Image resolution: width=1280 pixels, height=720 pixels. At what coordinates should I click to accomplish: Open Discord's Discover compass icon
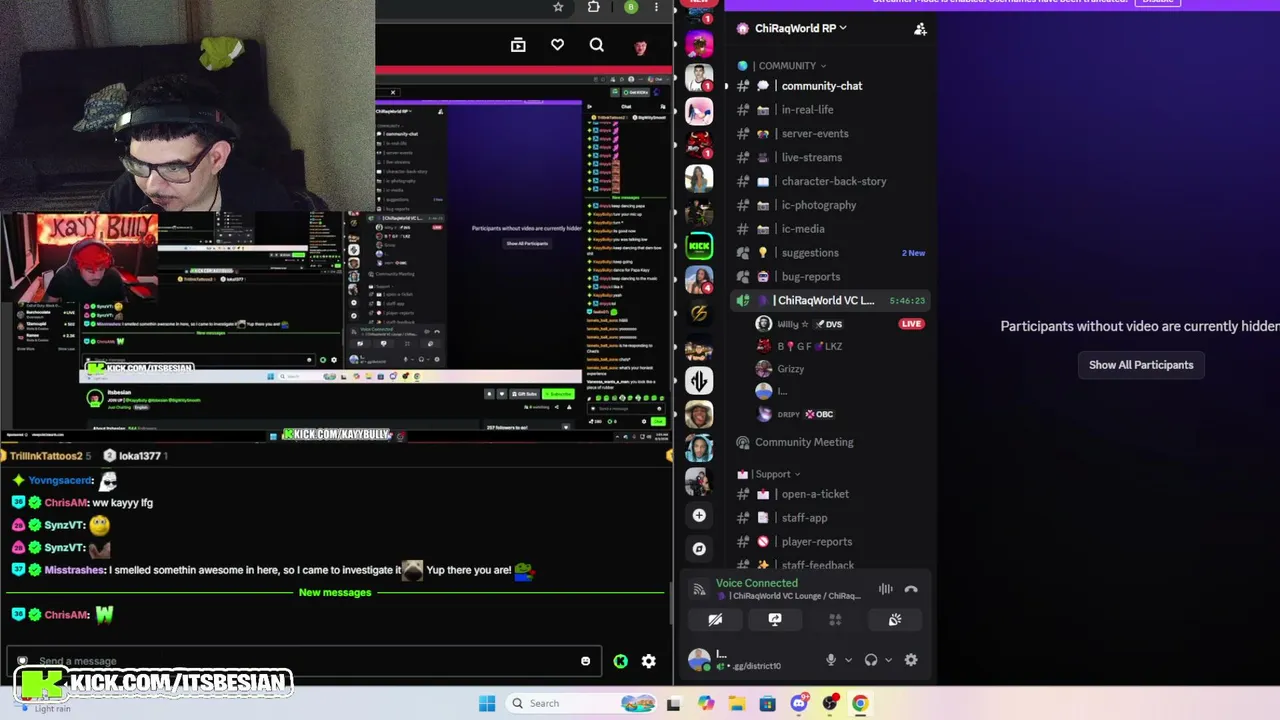click(x=699, y=548)
